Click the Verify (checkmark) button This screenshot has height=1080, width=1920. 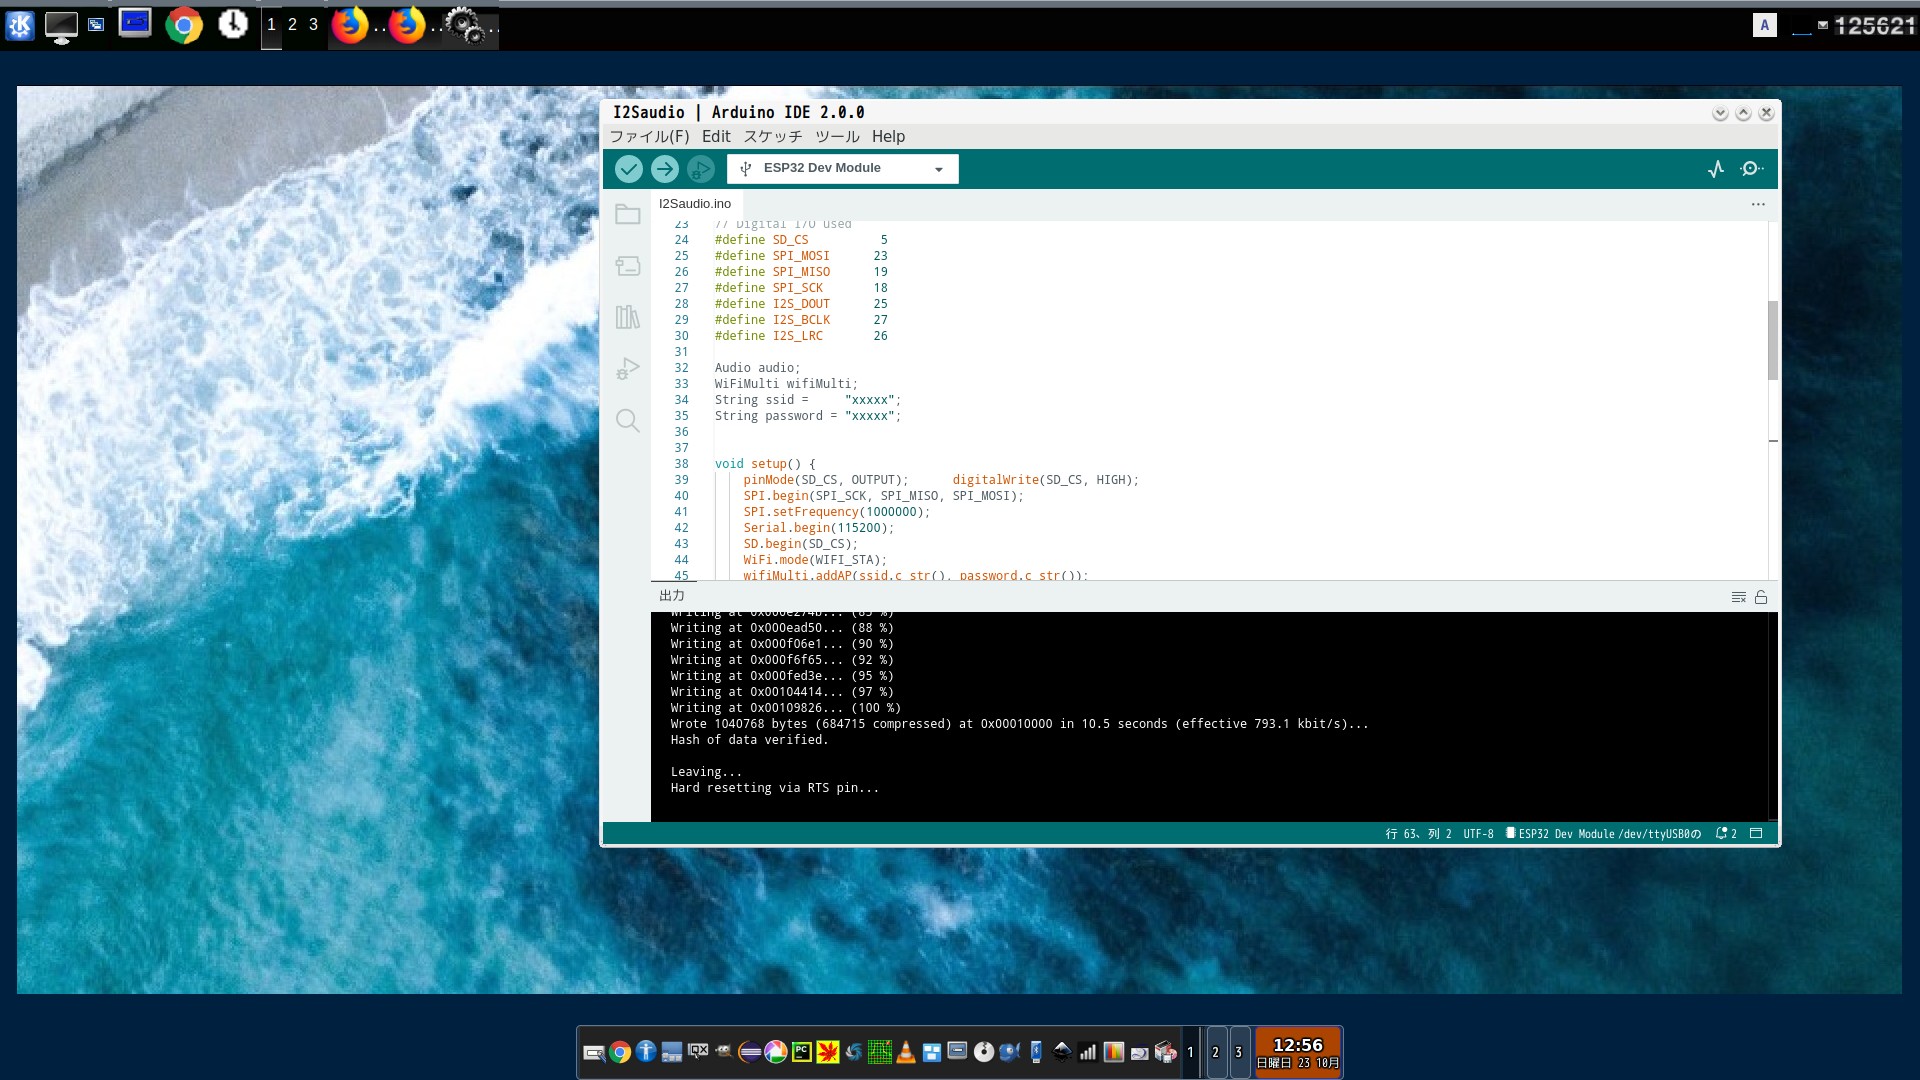(x=630, y=169)
